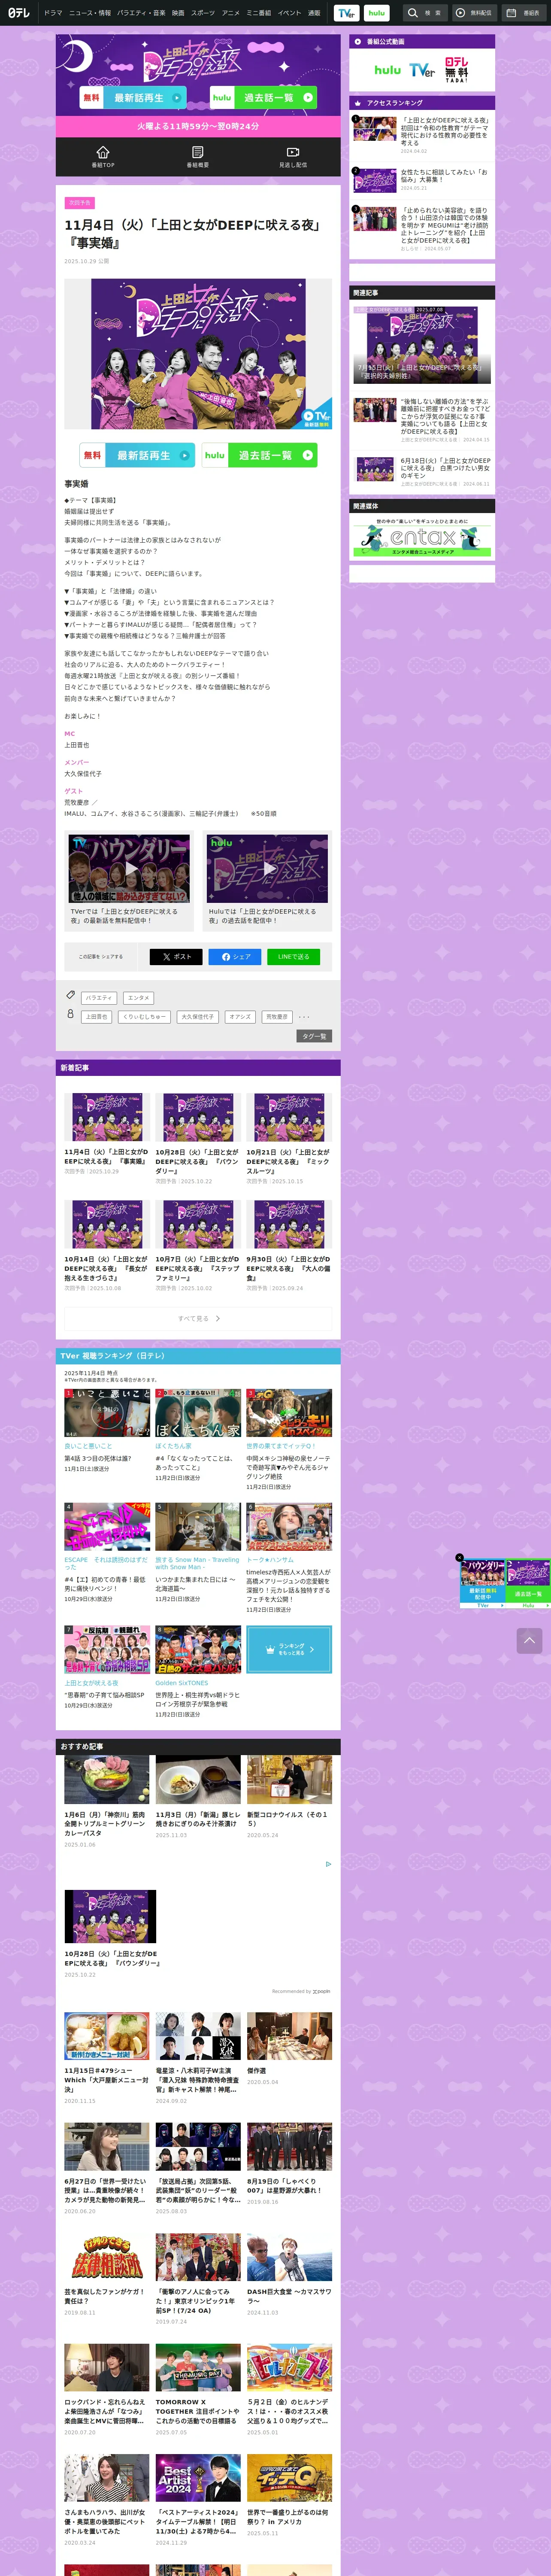Open 10月21日 ミックスルーツ article thumbnail
The width and height of the screenshot is (551, 2576).
(x=289, y=1117)
